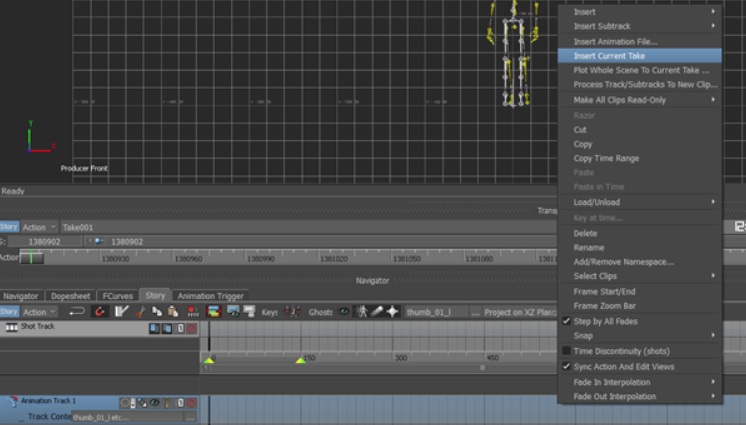The width and height of the screenshot is (746, 425).
Task: Open Project on XZ Plane dropdown
Action: click(x=520, y=312)
